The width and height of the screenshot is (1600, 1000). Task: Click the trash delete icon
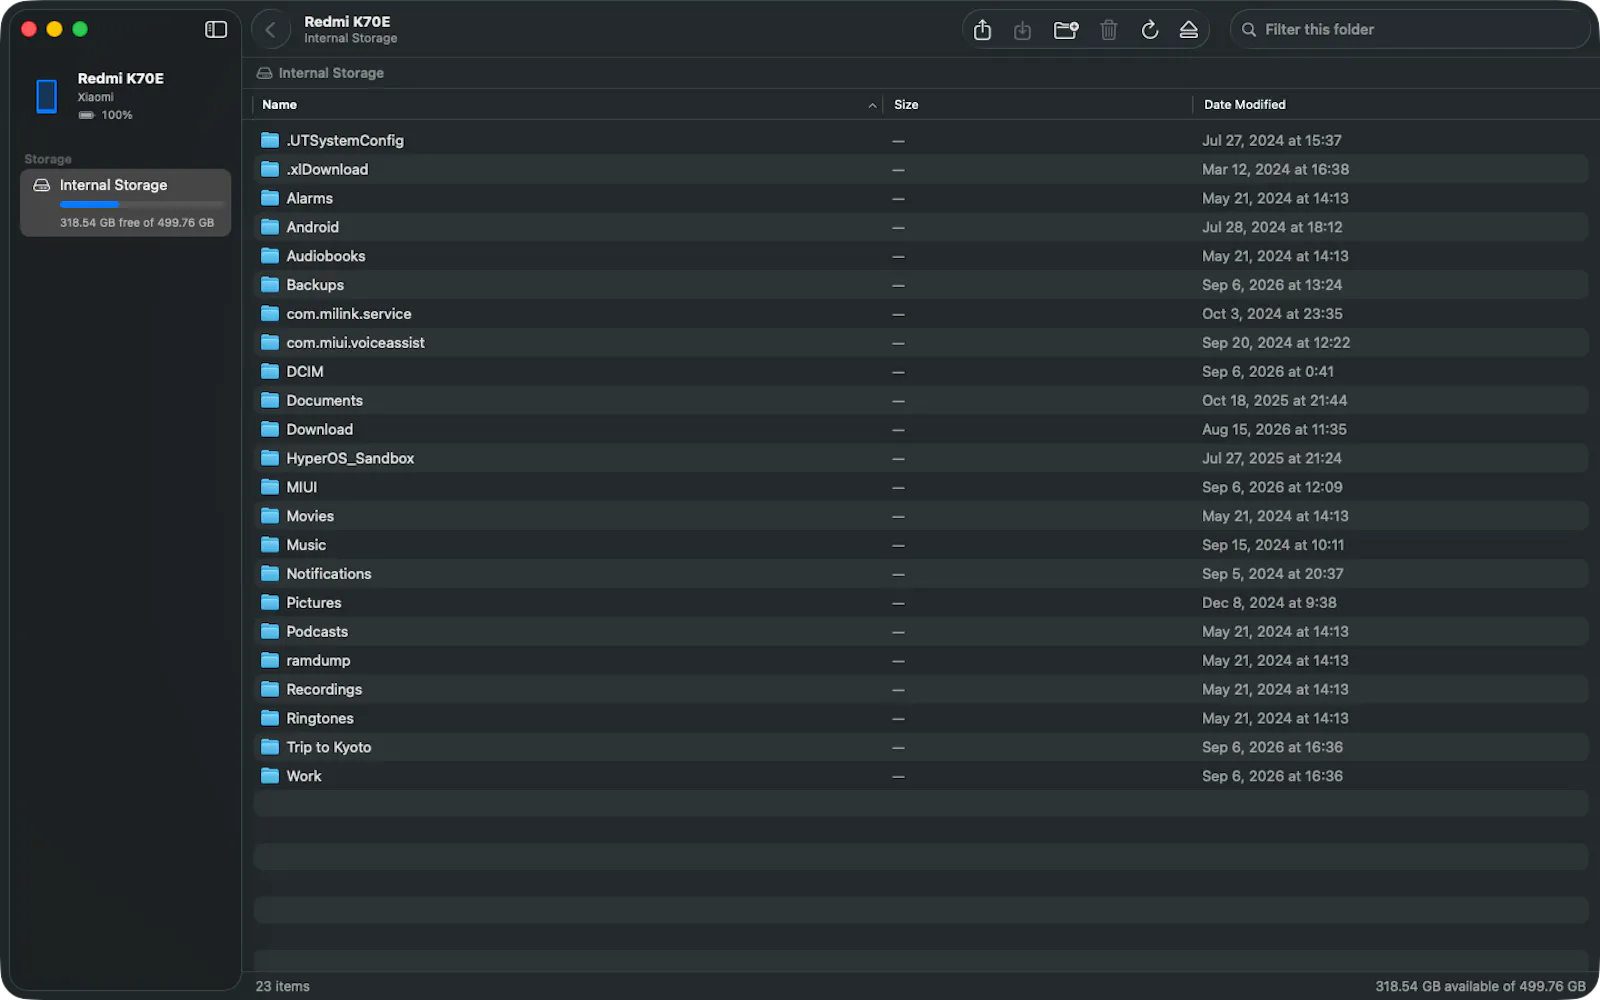coord(1108,30)
